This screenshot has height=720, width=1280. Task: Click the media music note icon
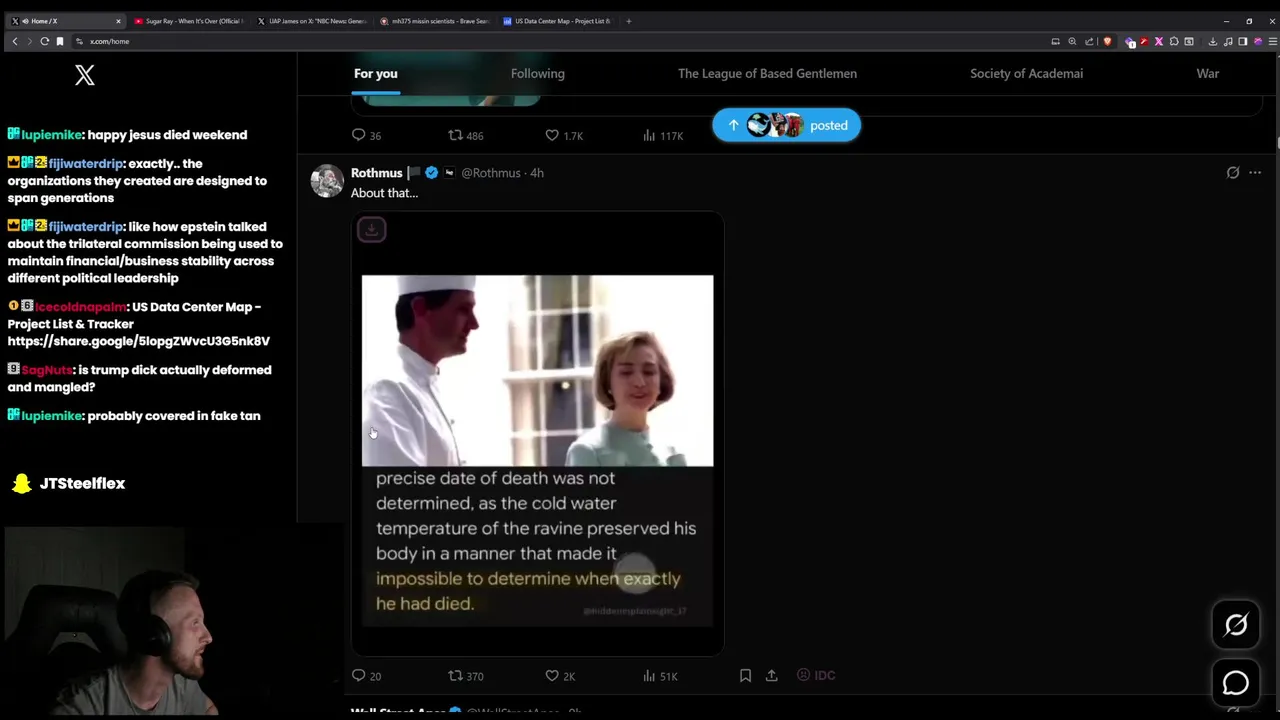coord(1228,41)
